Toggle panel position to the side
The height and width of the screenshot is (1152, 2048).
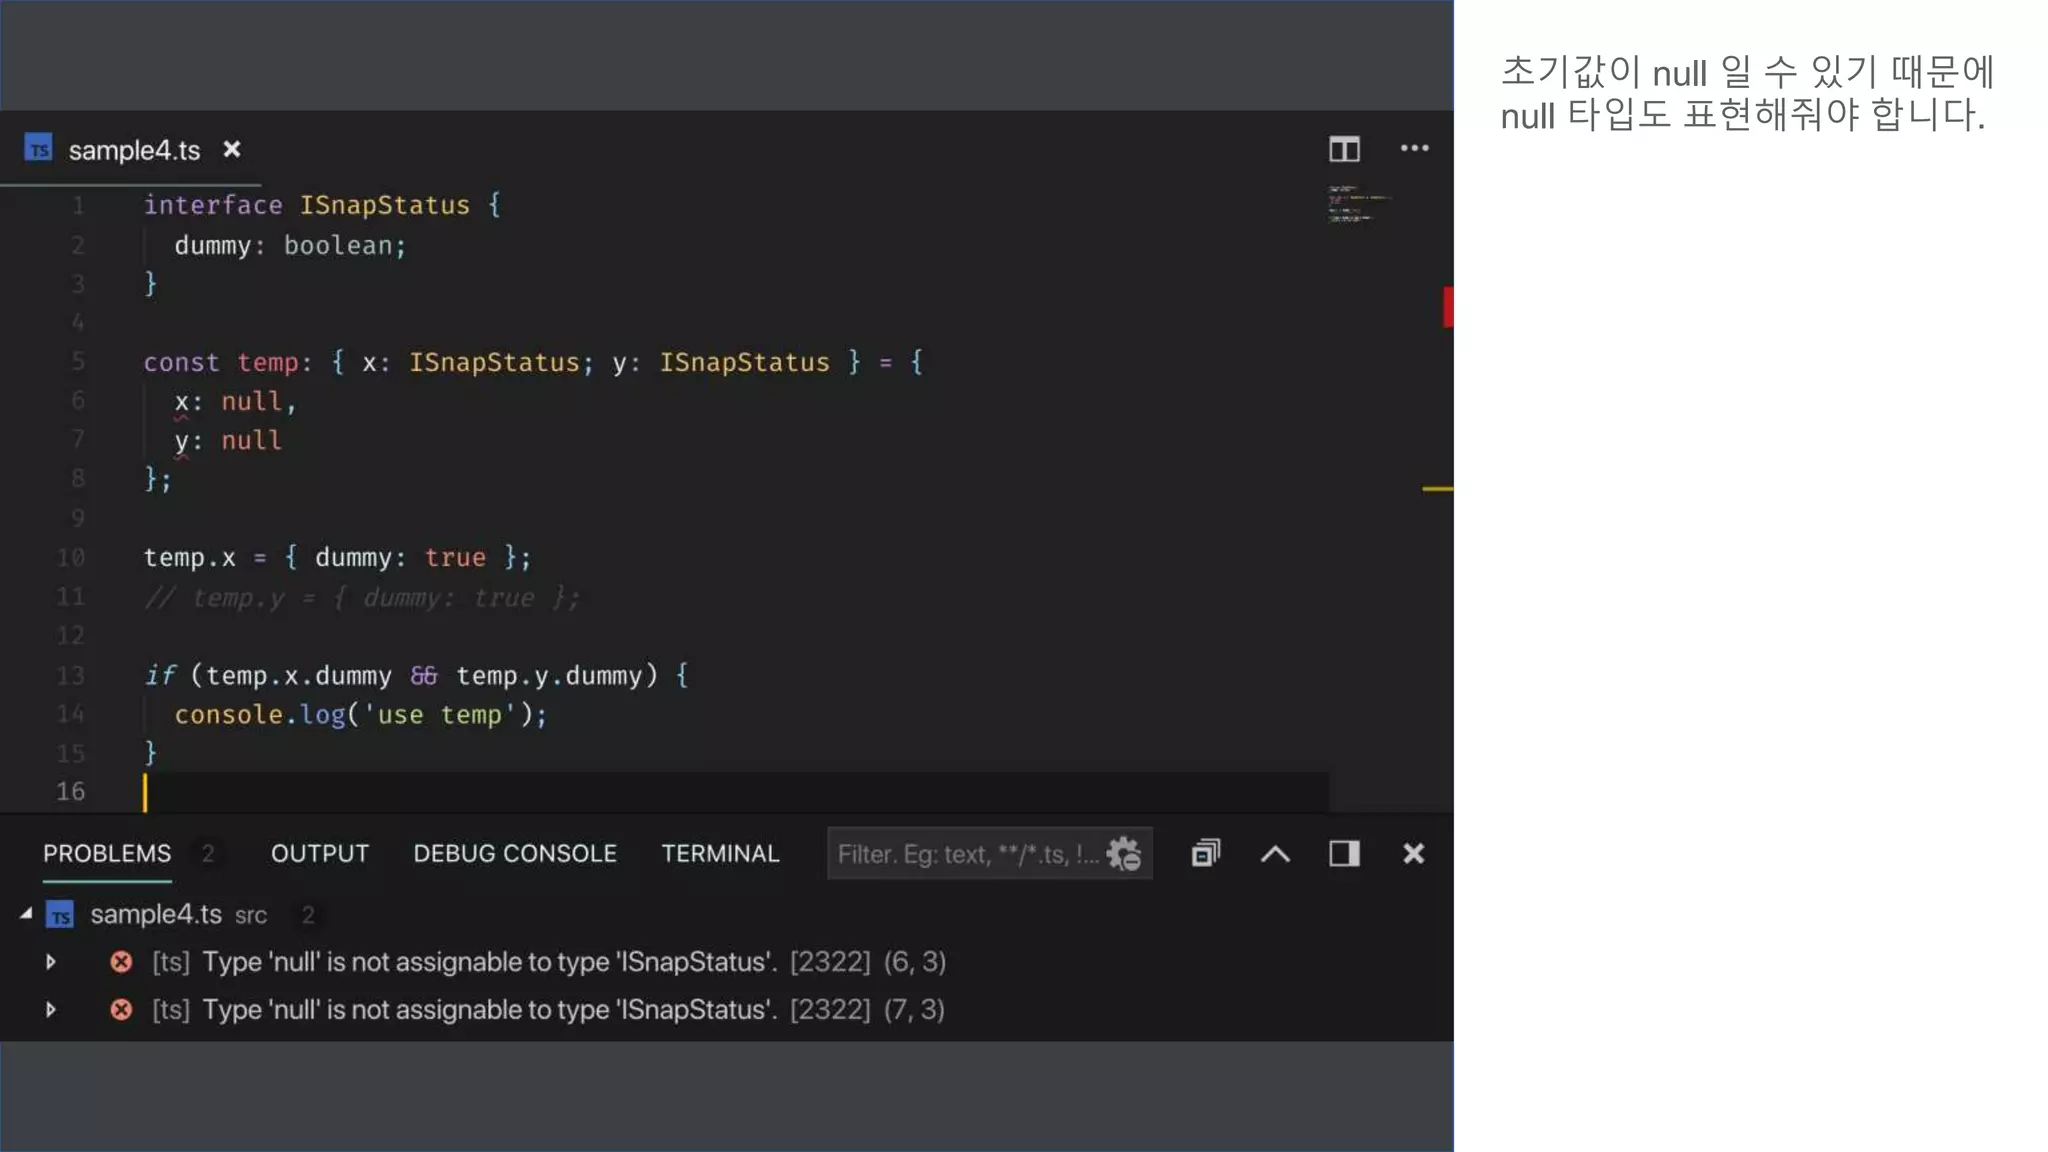point(1344,853)
